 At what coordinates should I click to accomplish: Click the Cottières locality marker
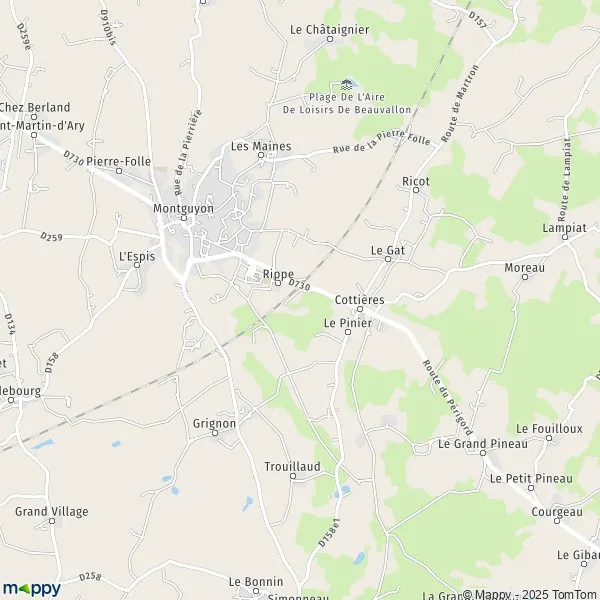click(x=360, y=309)
